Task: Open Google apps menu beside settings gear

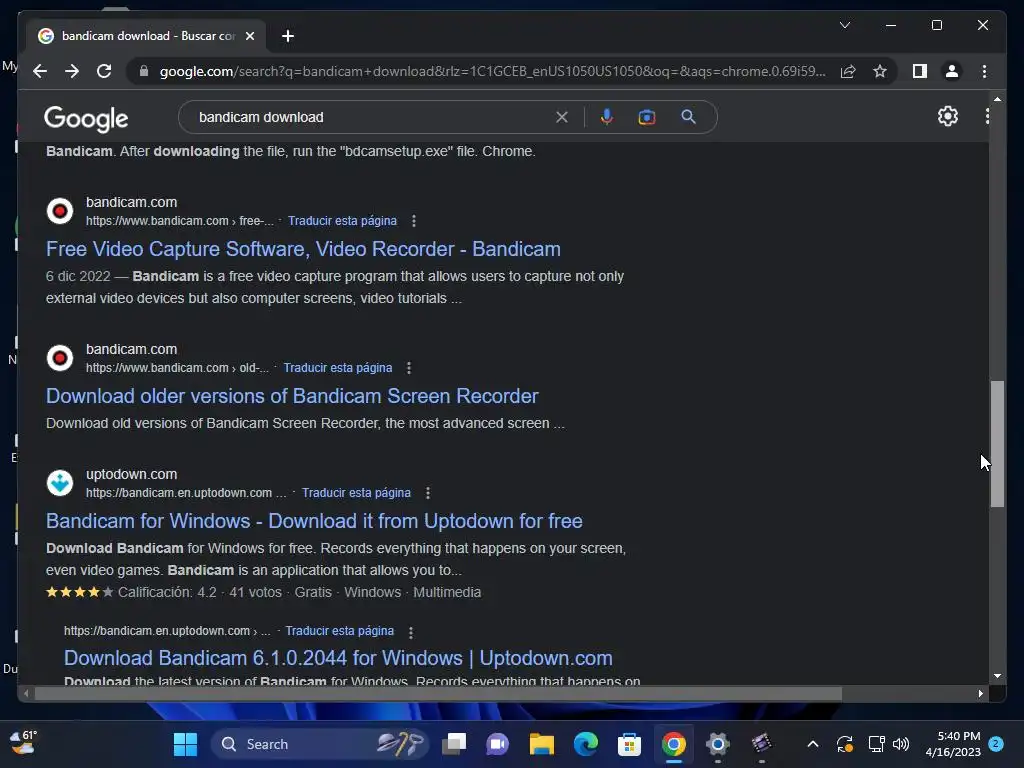Action: (x=987, y=116)
